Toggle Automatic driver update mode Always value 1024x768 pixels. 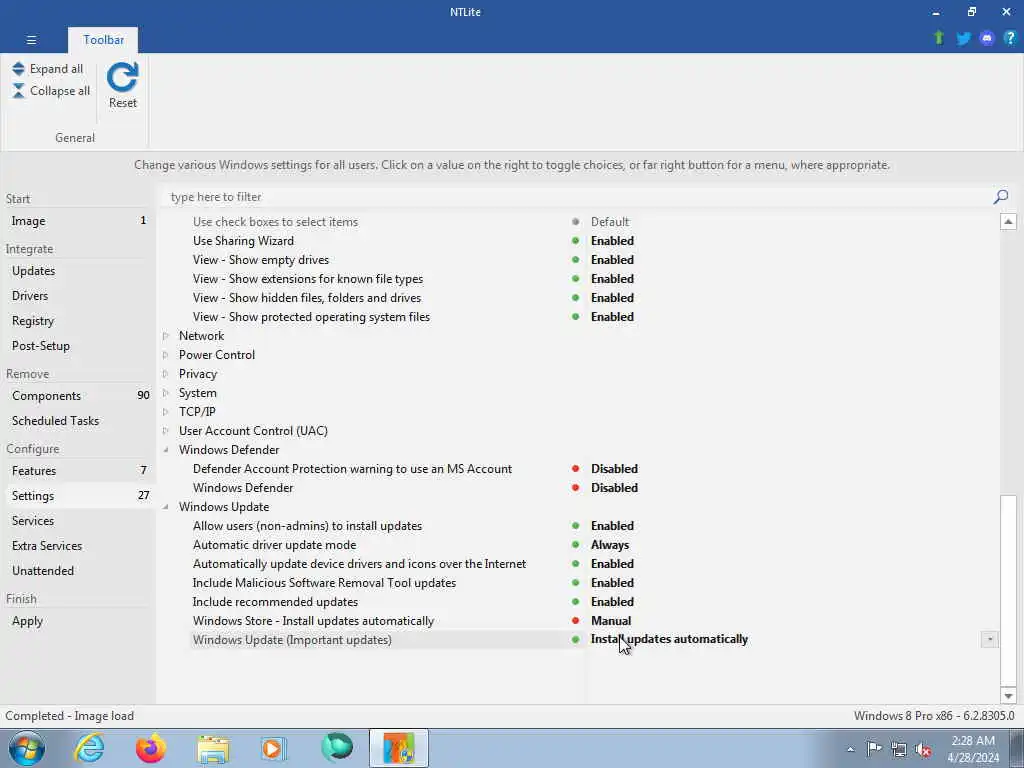click(x=610, y=545)
